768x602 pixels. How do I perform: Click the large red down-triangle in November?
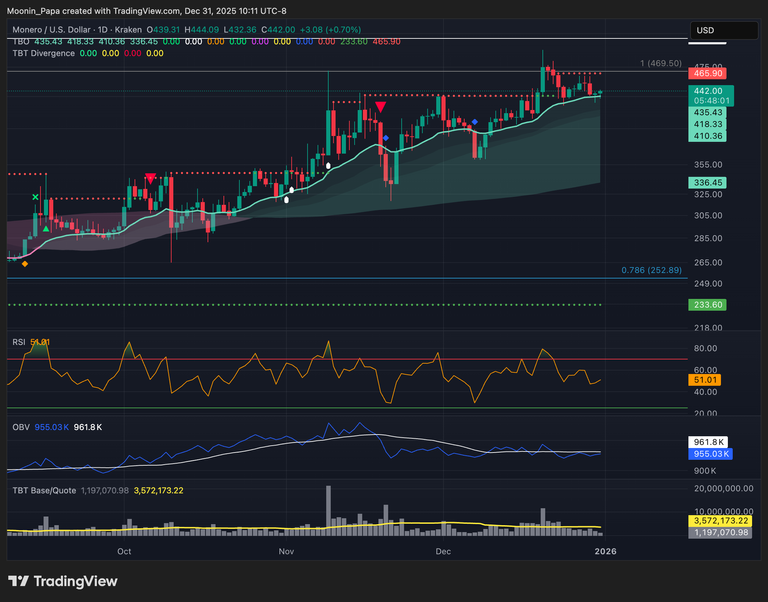(381, 105)
